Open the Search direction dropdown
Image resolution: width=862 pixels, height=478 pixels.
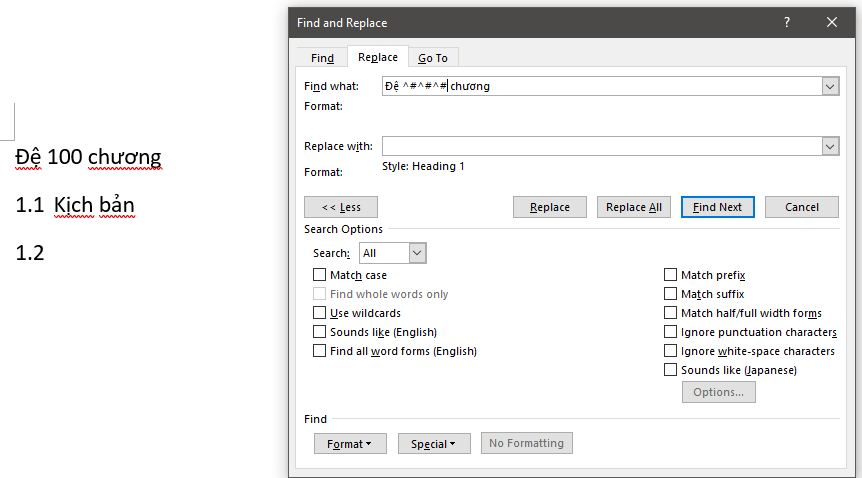click(x=417, y=254)
